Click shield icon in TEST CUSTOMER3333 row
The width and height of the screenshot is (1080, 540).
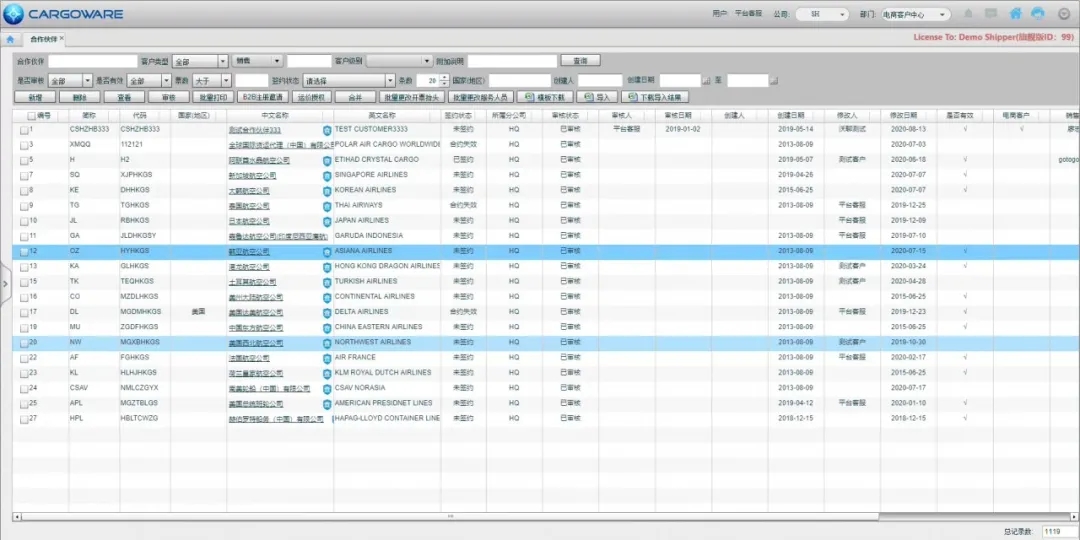pyautogui.click(x=327, y=129)
